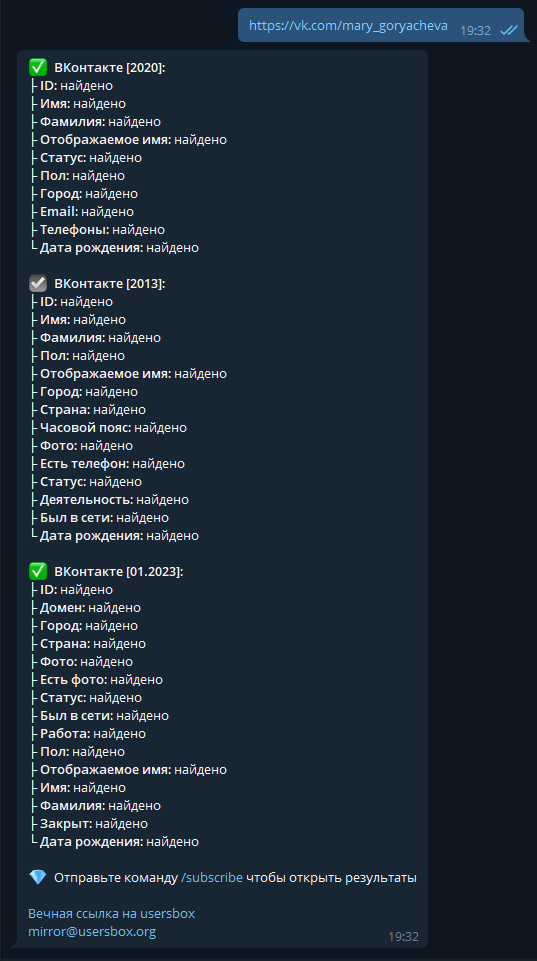Click the 19:32 timestamp on bot reply
Image resolution: width=537 pixels, height=961 pixels.
[403, 936]
